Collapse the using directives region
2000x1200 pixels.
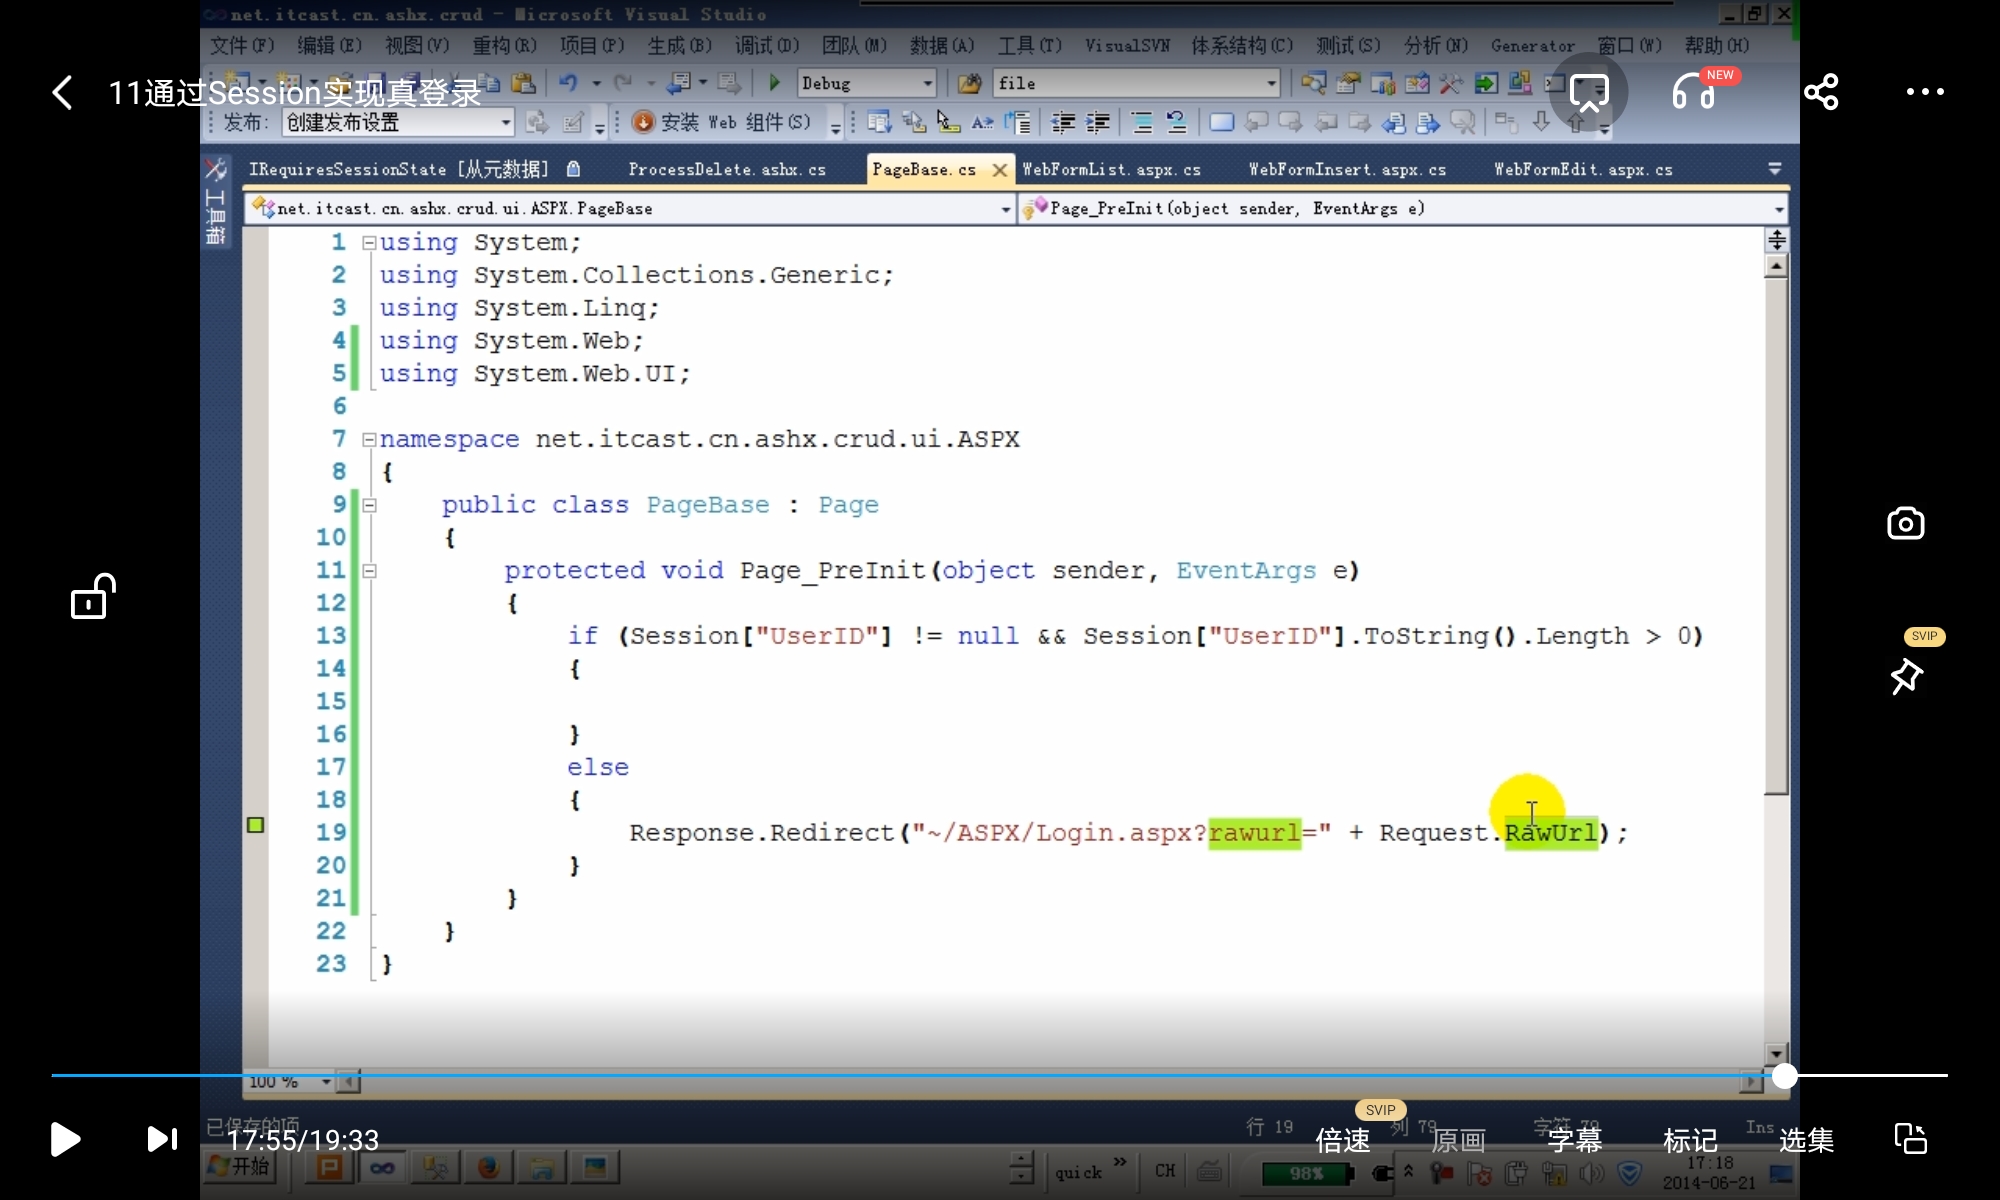pos(369,242)
